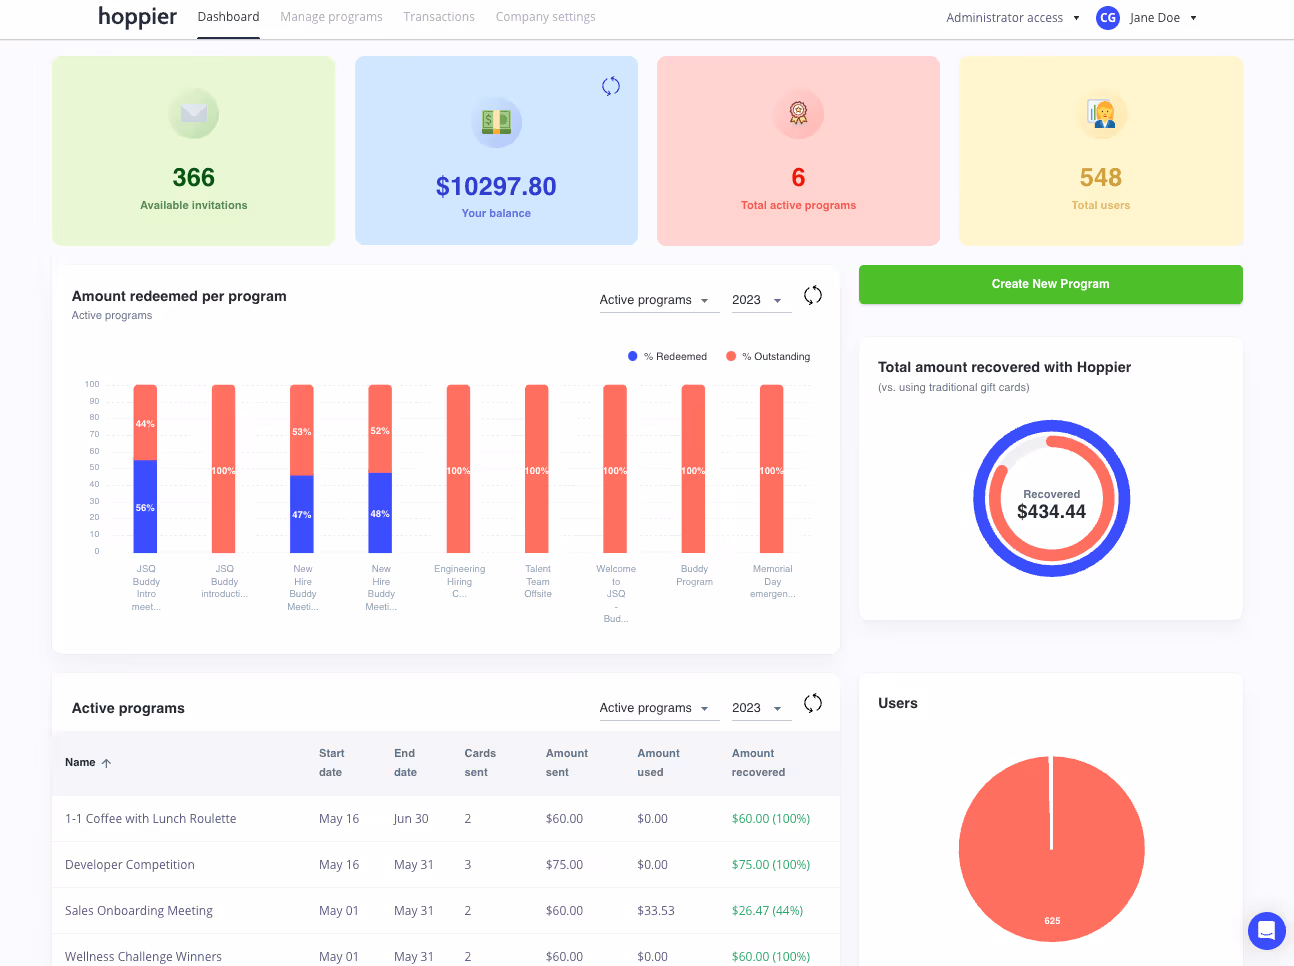Click the total users avatar icon
Image resolution: width=1294 pixels, height=966 pixels.
1101,113
